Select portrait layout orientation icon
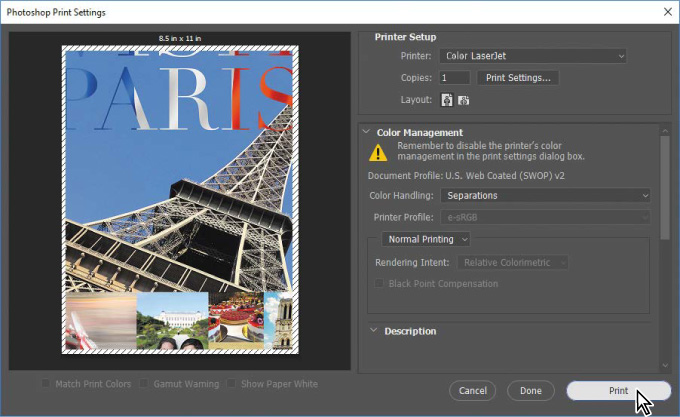 pos(446,99)
